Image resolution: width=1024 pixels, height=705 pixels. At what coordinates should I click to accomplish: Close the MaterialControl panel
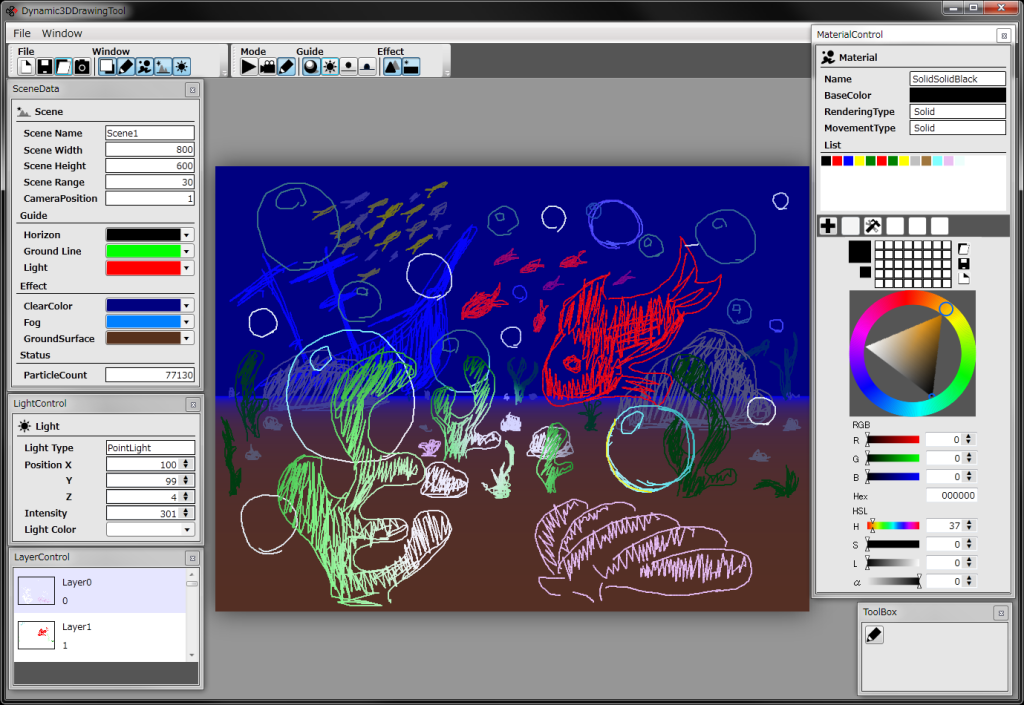pyautogui.click(x=1004, y=36)
